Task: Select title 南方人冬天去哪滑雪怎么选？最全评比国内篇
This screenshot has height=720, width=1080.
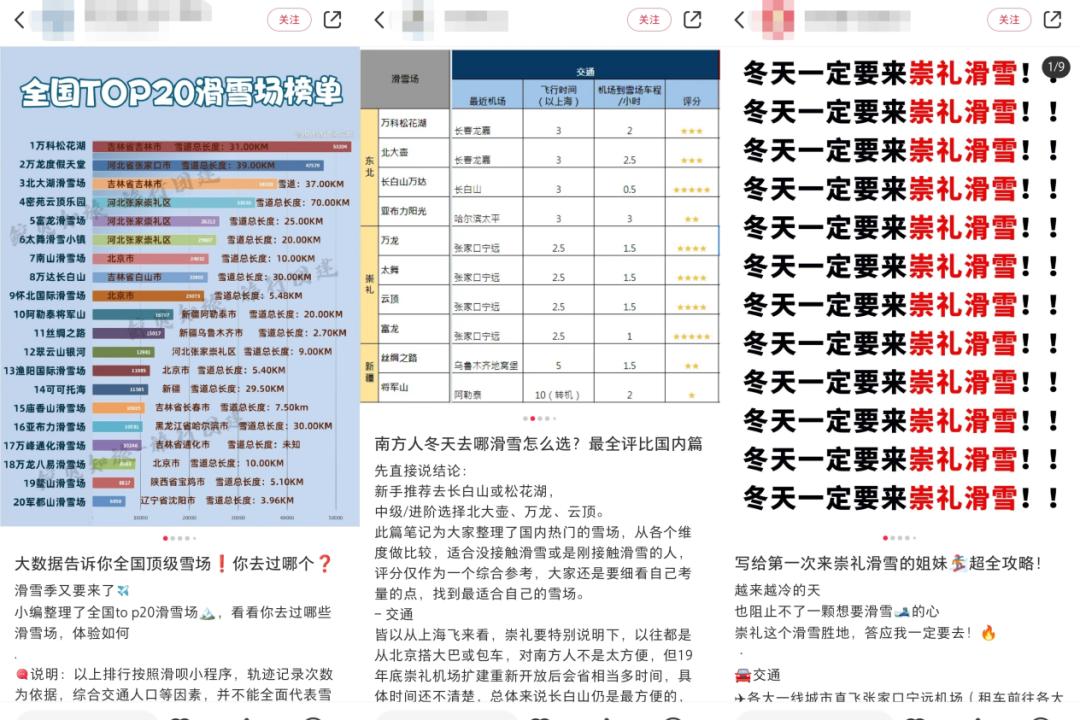Action: [539, 444]
